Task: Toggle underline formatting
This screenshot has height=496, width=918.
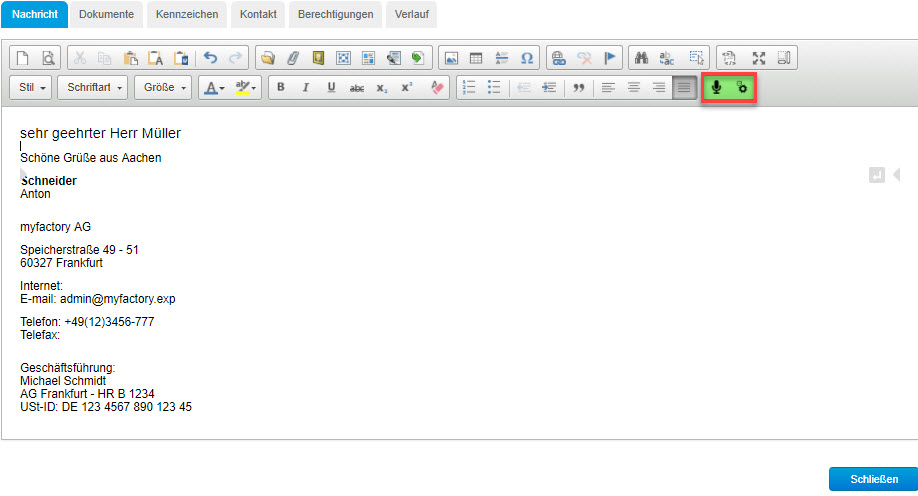Action: coord(331,88)
